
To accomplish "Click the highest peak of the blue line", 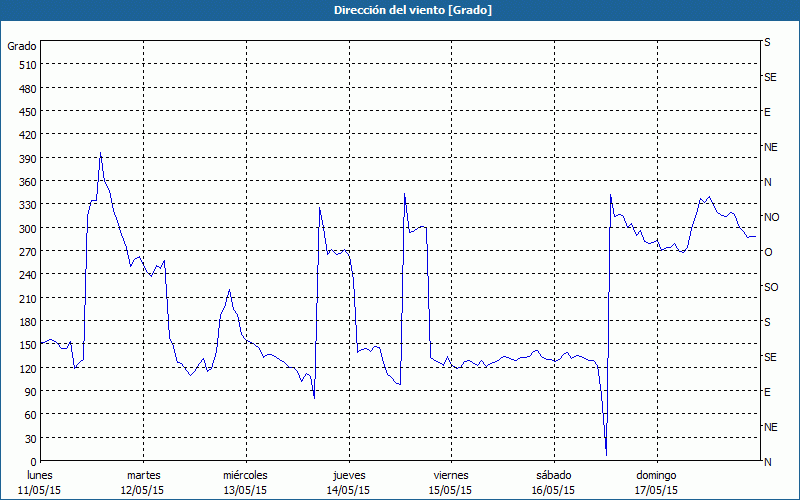I will (101, 153).
